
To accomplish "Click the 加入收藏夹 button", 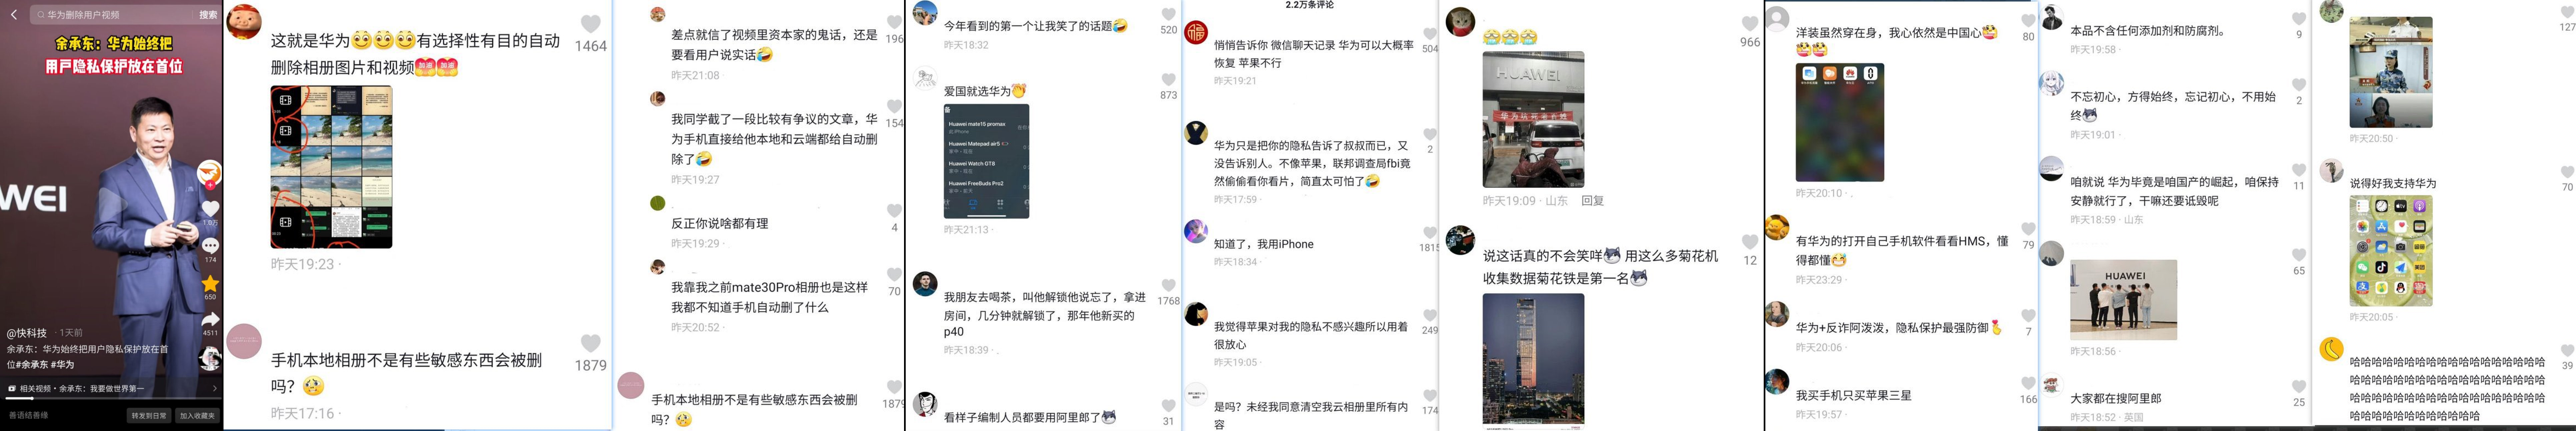I will pyautogui.click(x=197, y=415).
